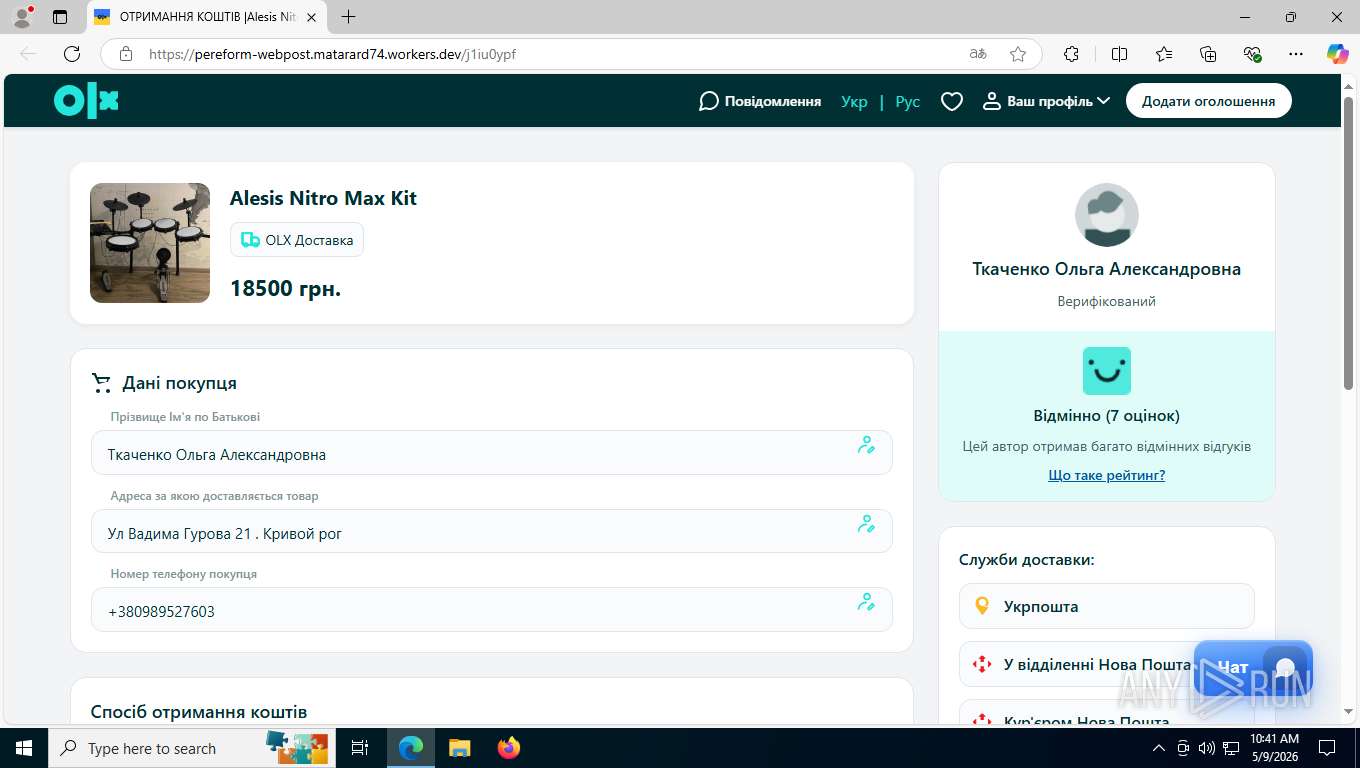1360x768 pixels.
Task: Click the Спосіб отримання коштів heading
Action: (199, 712)
